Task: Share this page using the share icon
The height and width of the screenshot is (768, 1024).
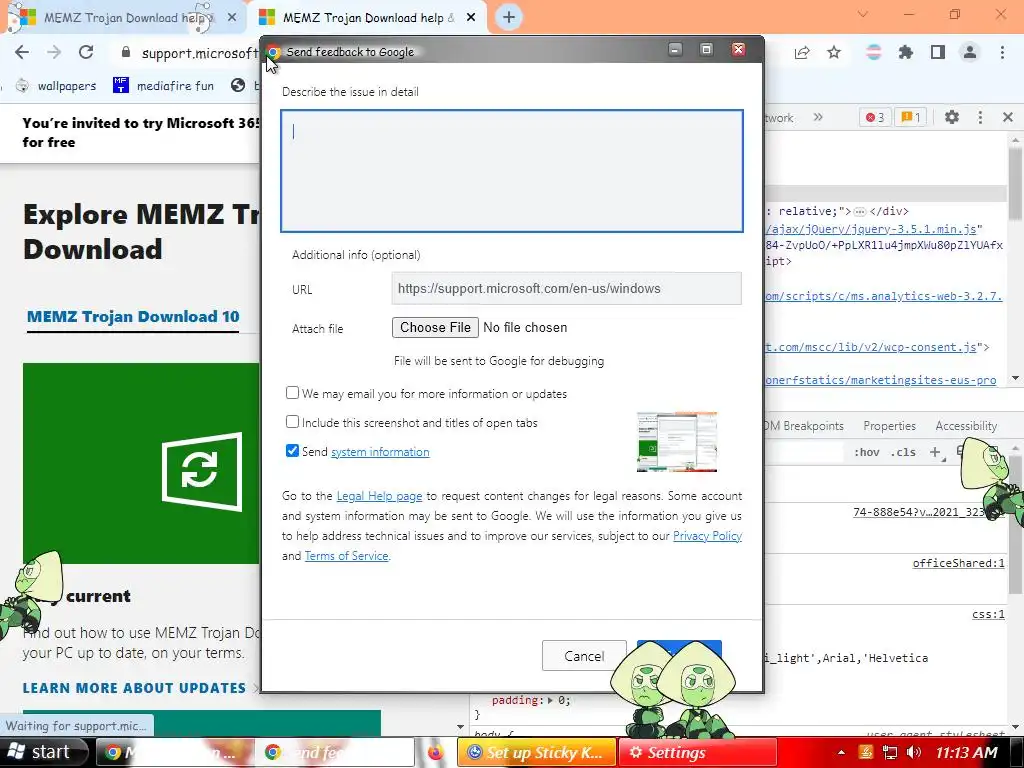Action: coord(802,52)
